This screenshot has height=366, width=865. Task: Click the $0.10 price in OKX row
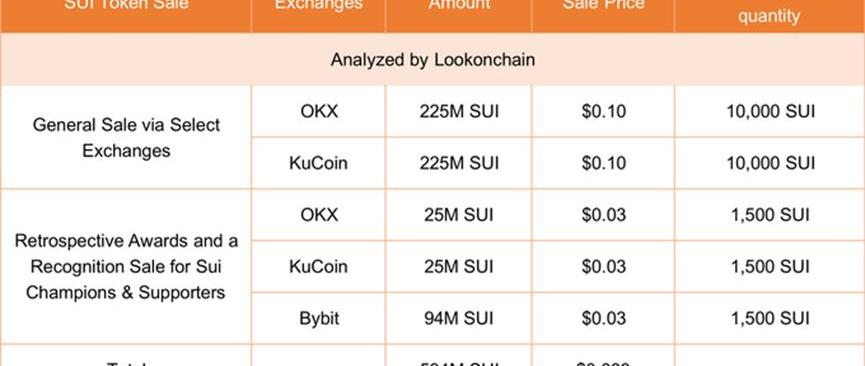point(603,112)
